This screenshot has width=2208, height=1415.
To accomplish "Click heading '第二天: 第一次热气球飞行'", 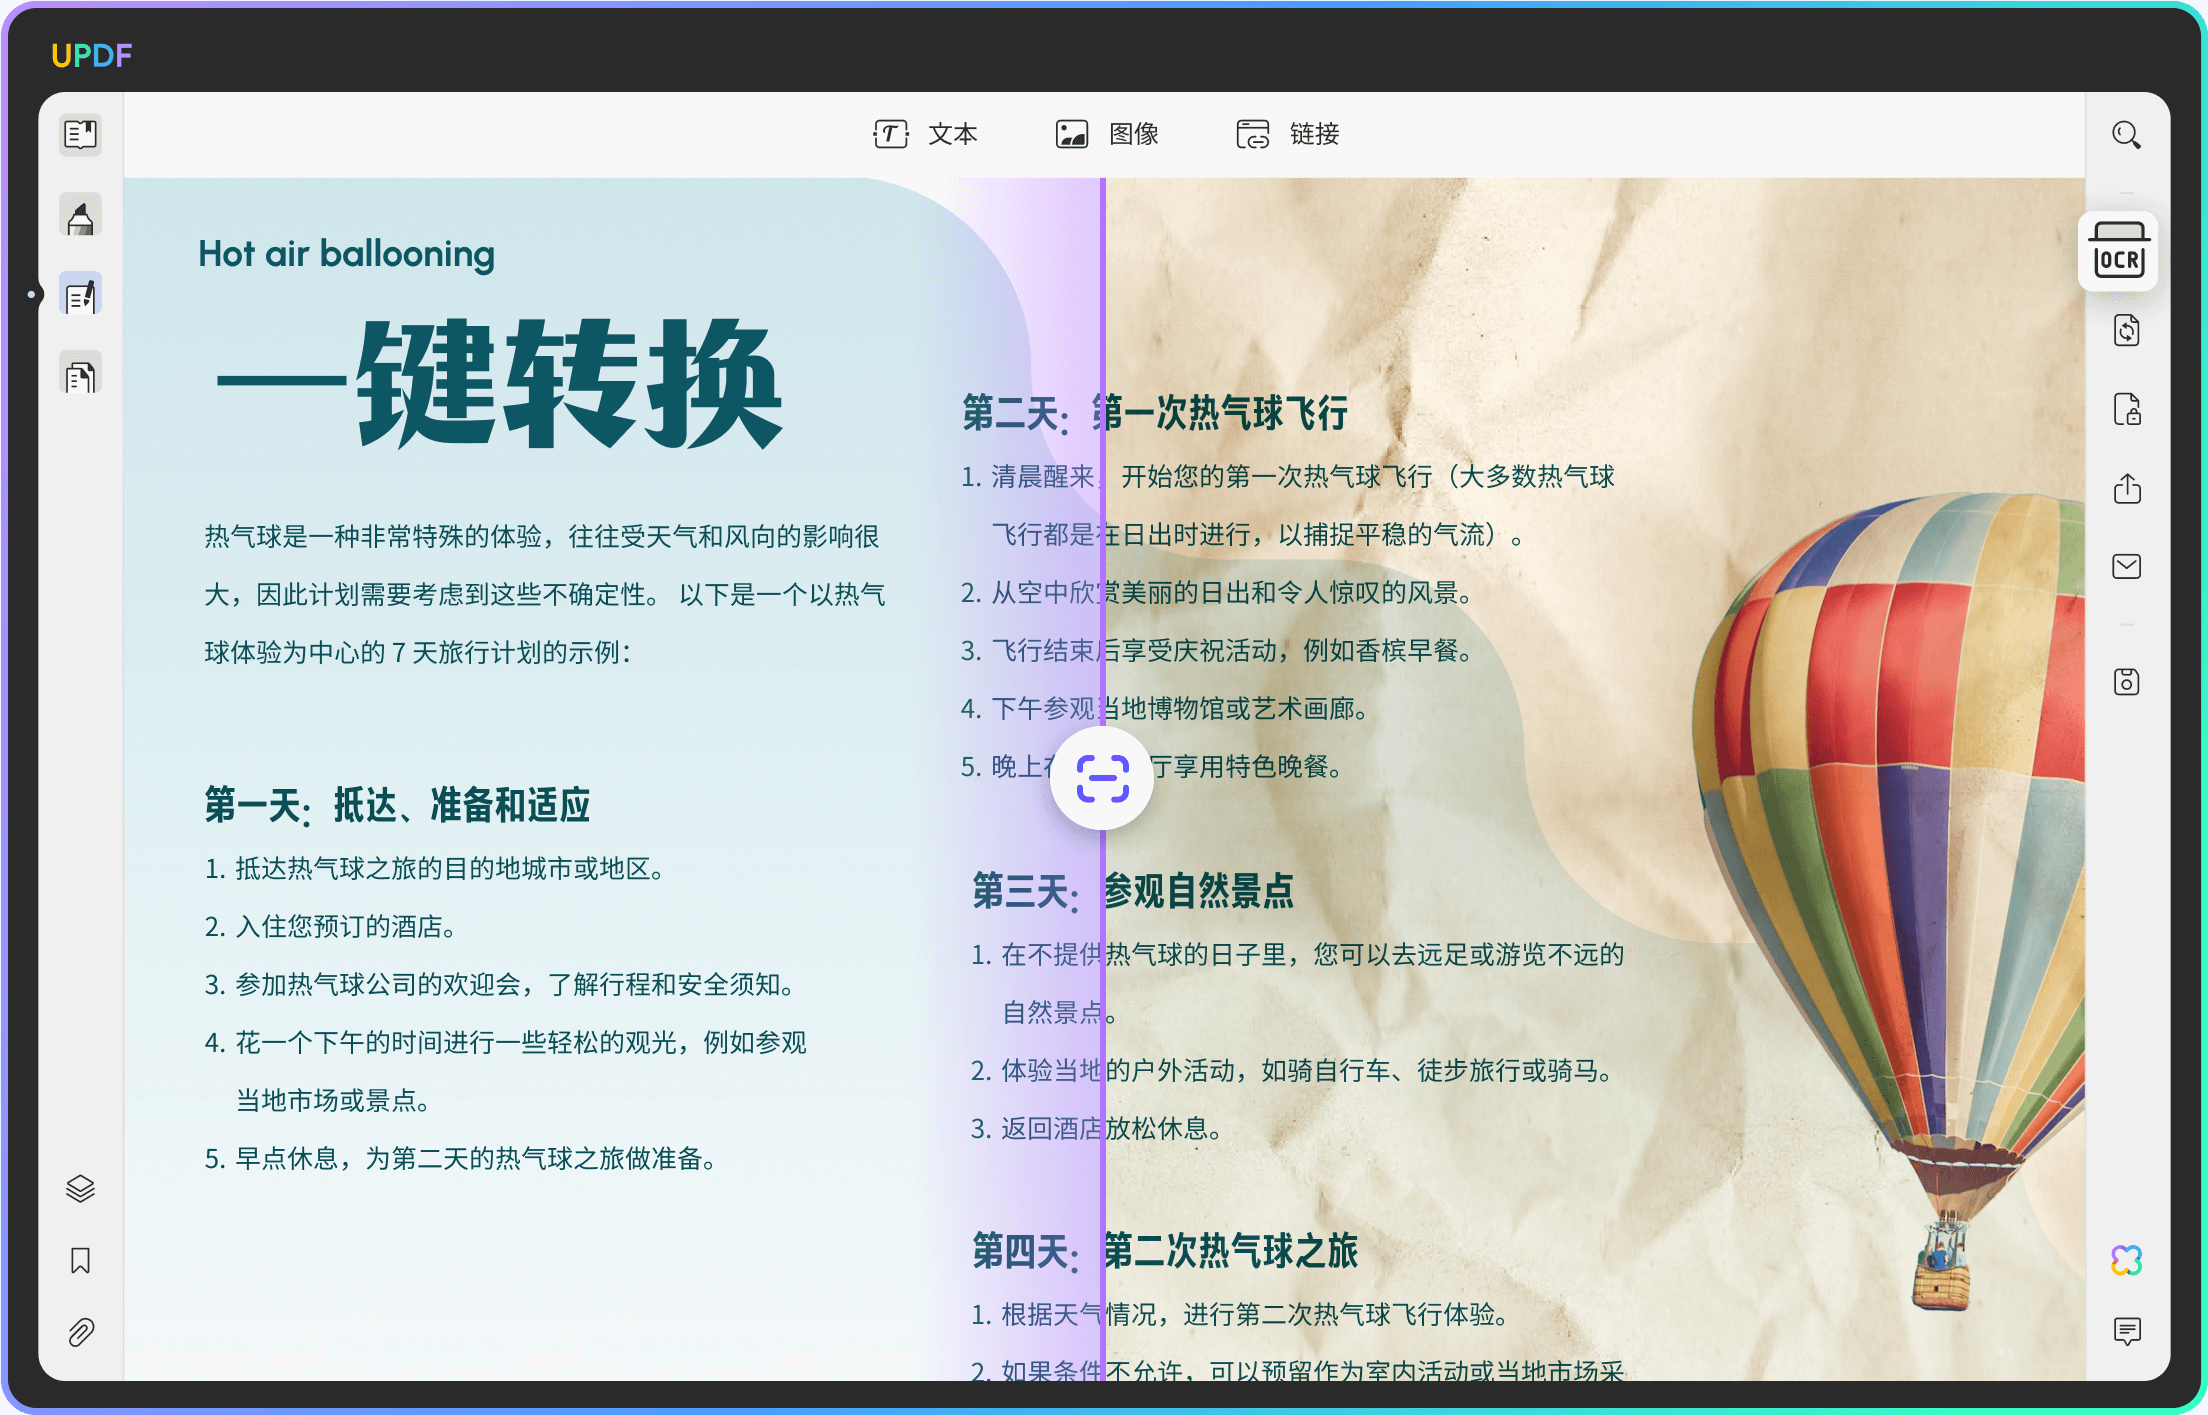I will [1155, 413].
